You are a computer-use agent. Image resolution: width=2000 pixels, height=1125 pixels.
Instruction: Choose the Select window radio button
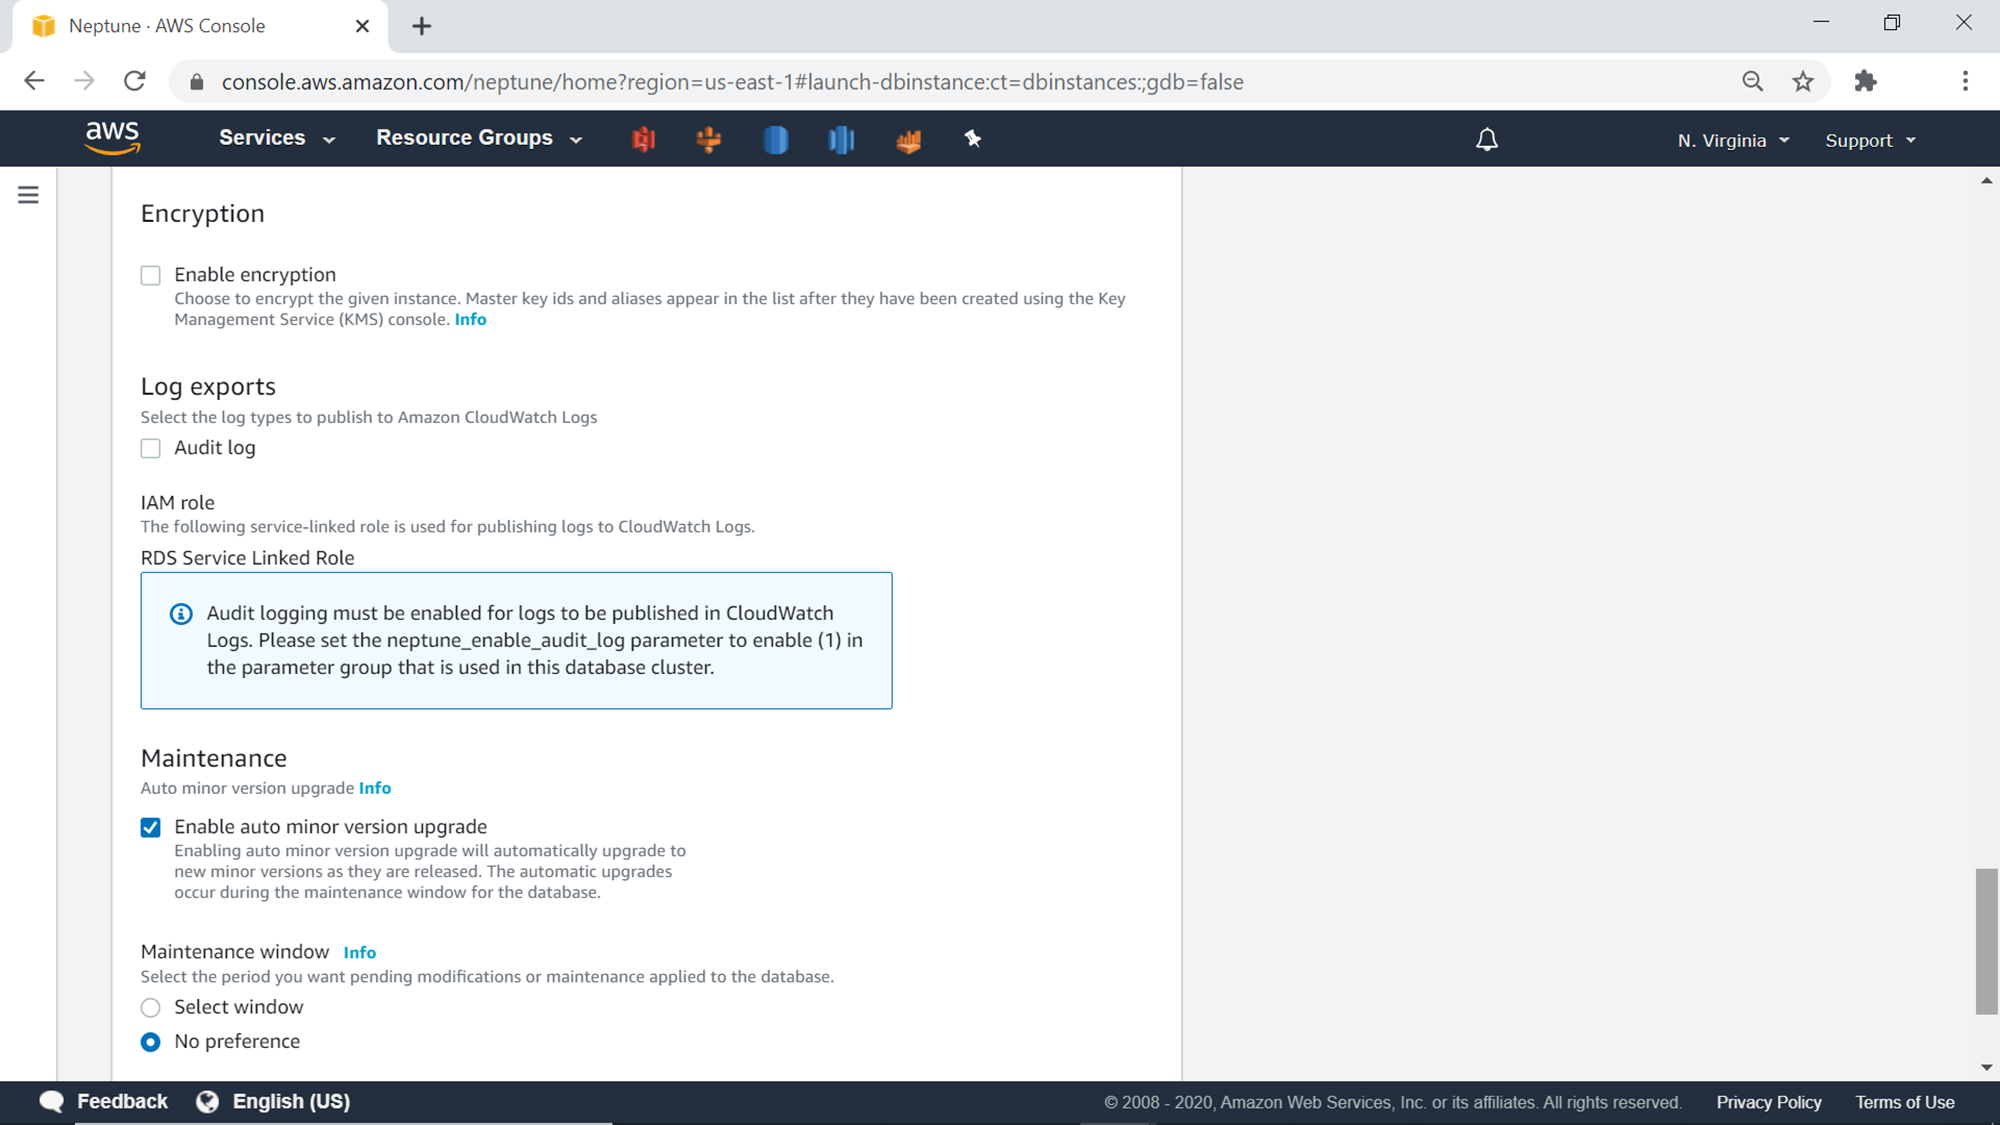pos(151,1007)
